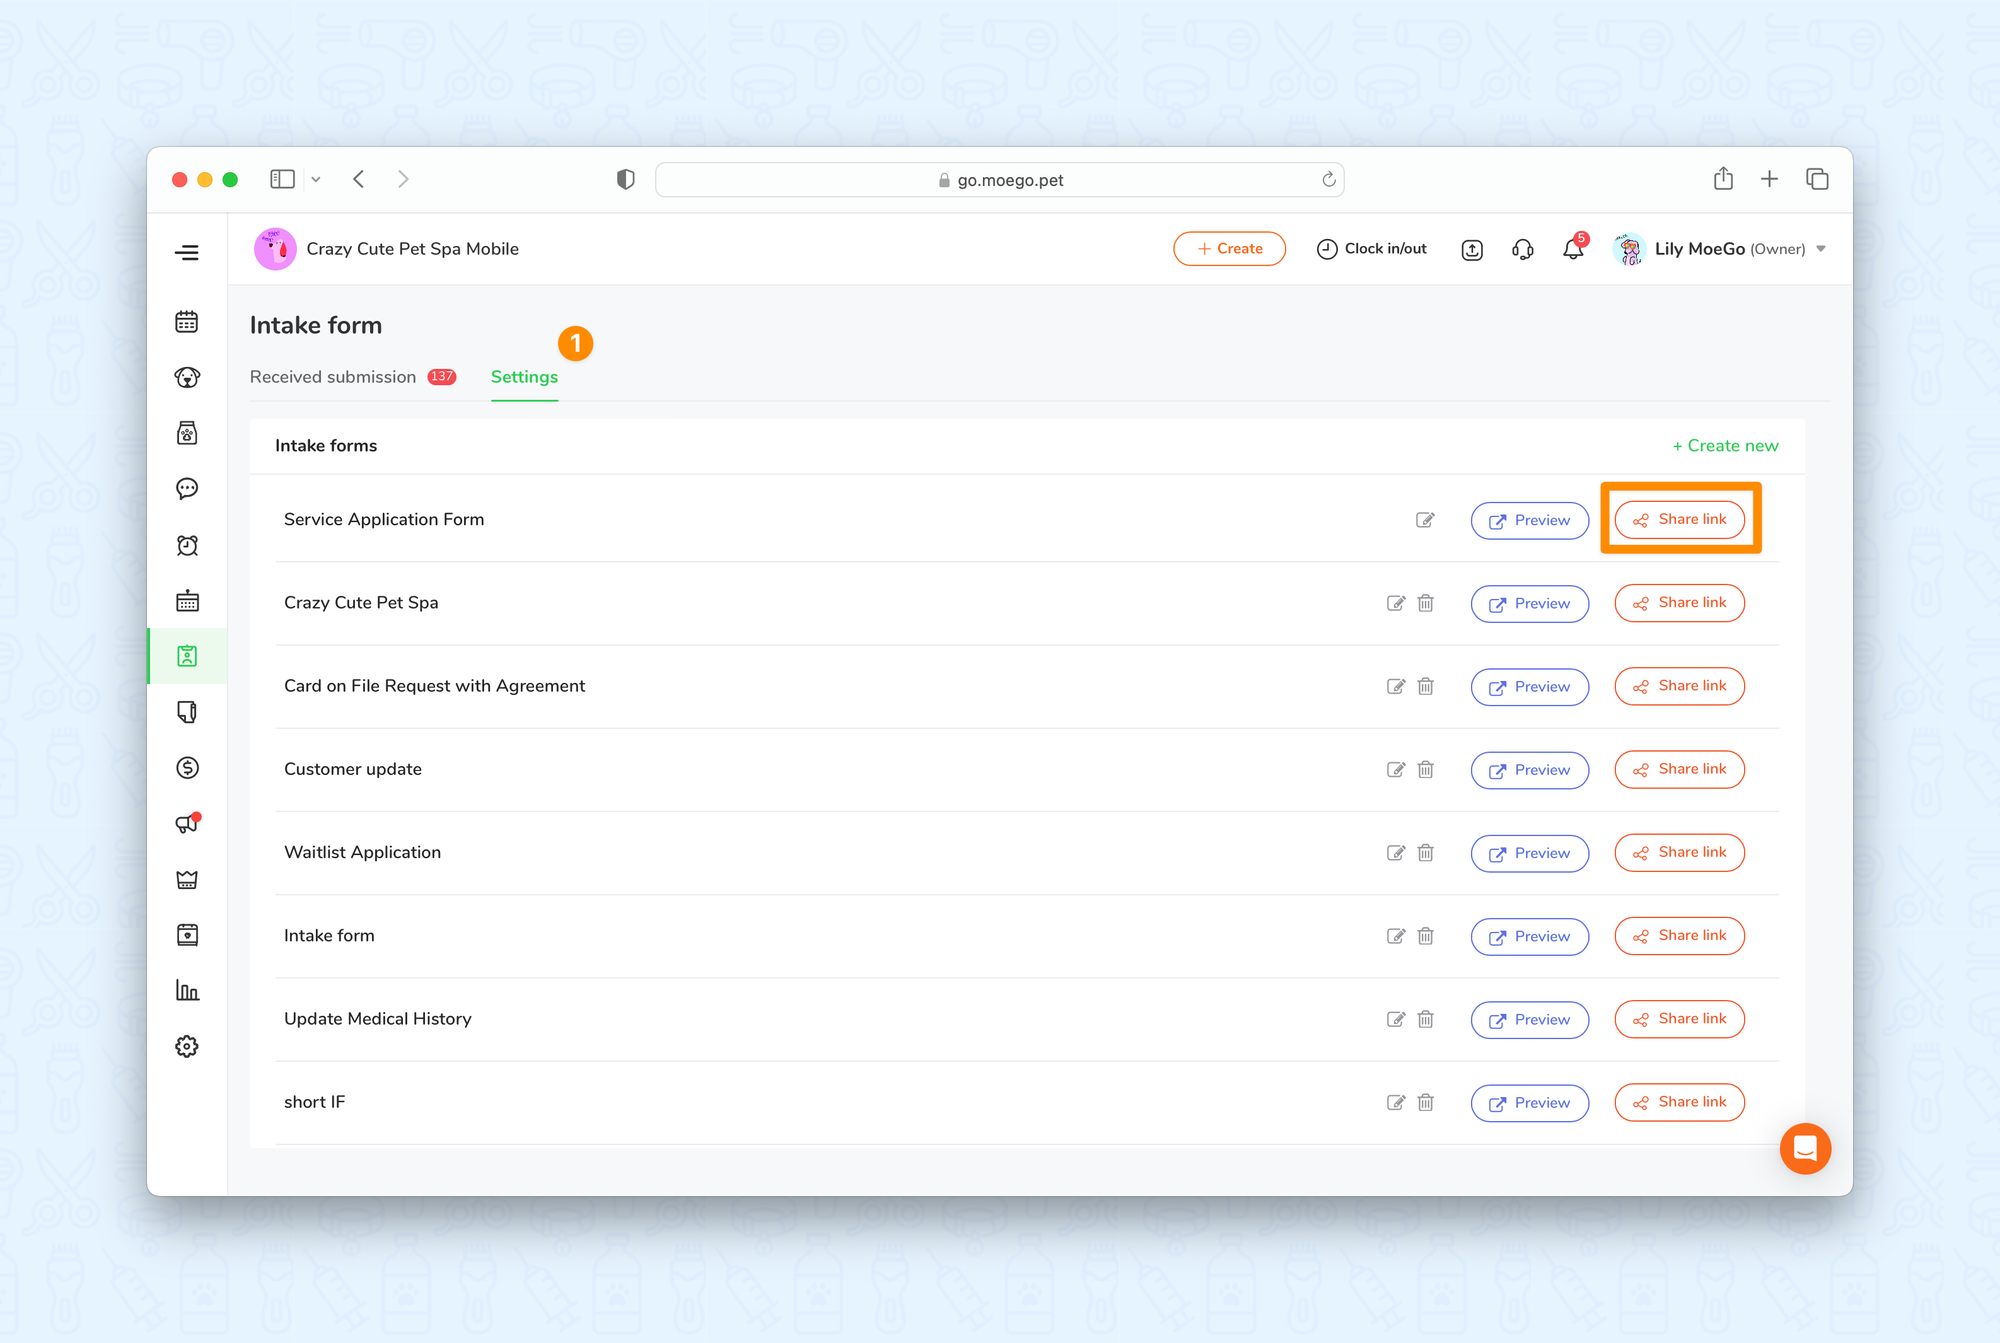2000x1343 pixels.
Task: Expand the Lily MoeGo account dropdown
Action: [1821, 249]
